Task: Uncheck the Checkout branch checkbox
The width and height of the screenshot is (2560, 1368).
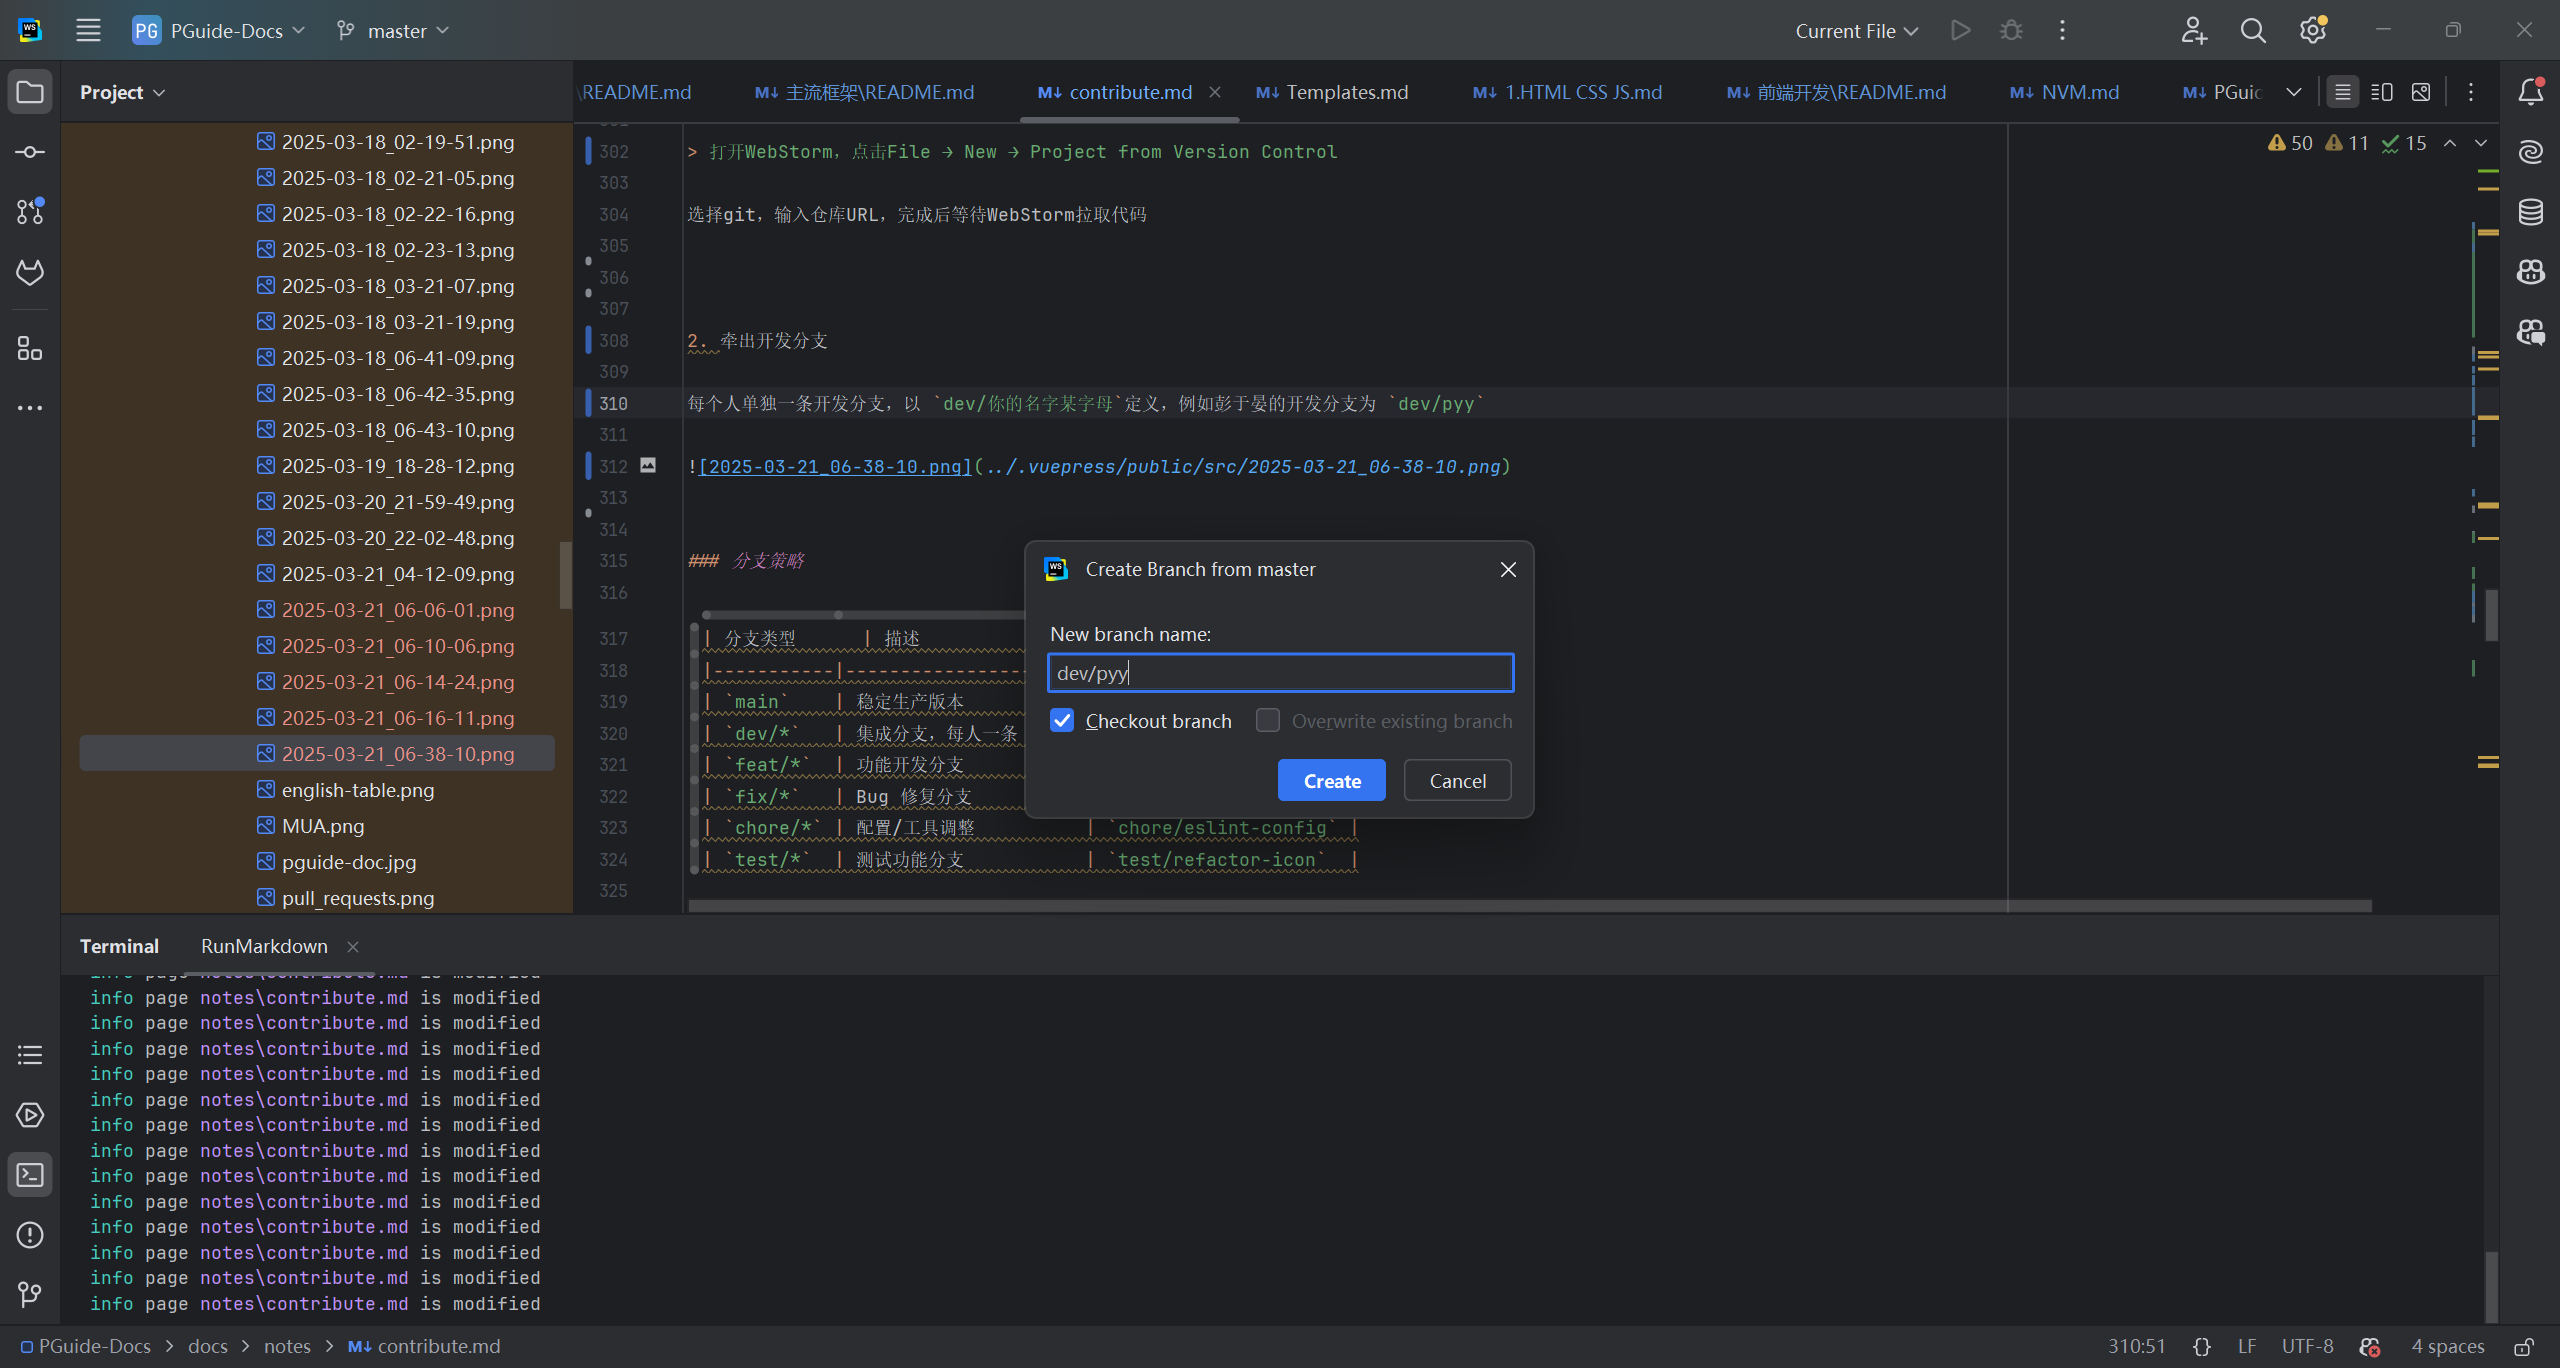Action: point(1062,721)
